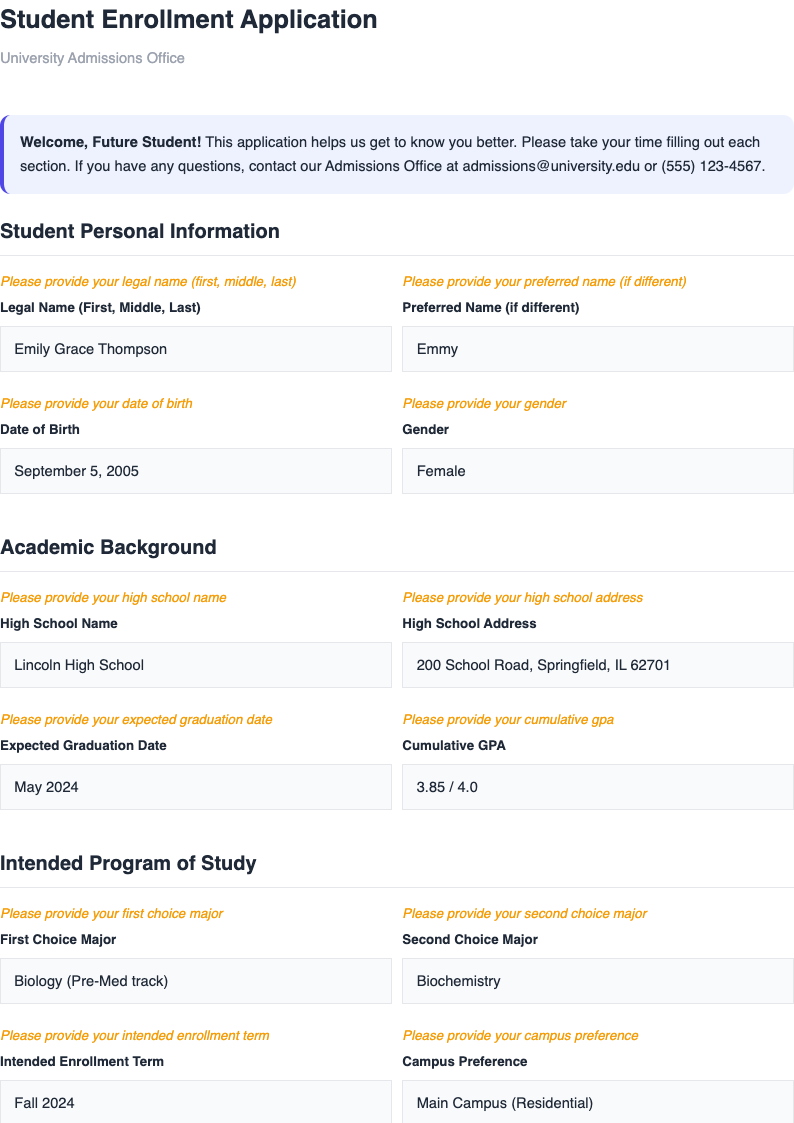Click the Date of Birth field
Image resolution: width=794 pixels, height=1123 pixels.
point(196,470)
